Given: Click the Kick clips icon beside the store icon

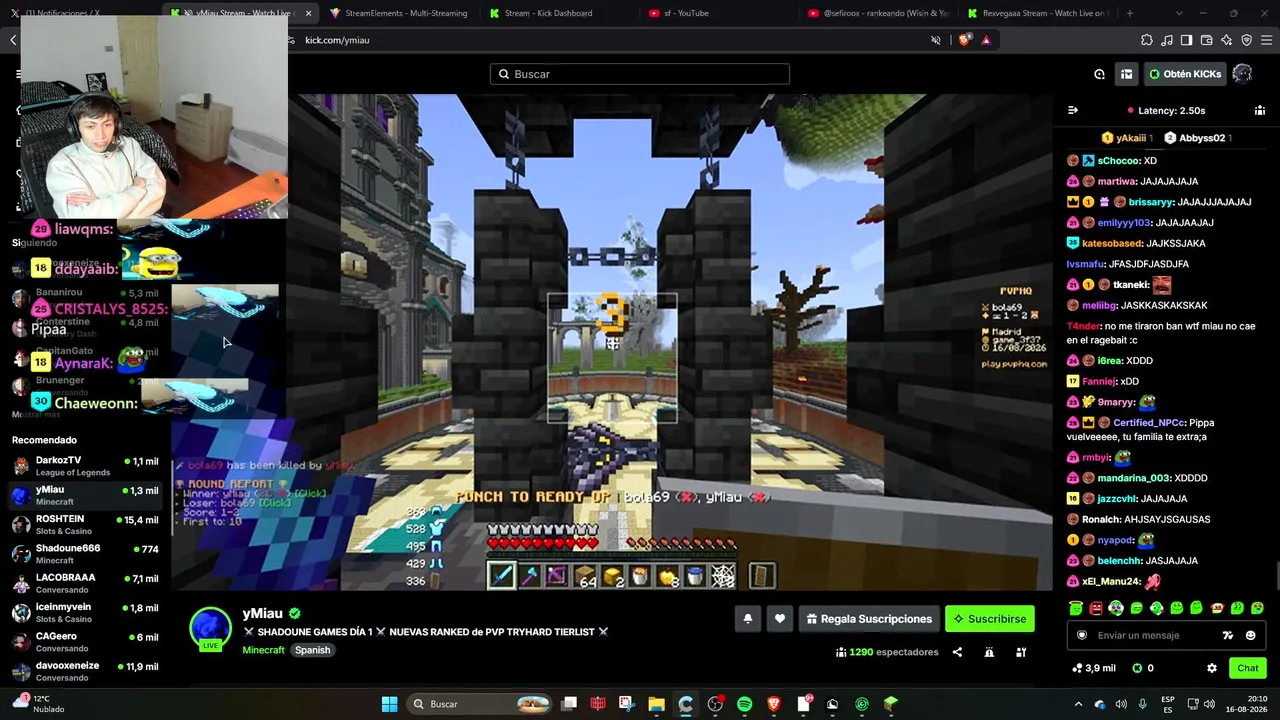Looking at the screenshot, I should pyautogui.click(x=1099, y=74).
